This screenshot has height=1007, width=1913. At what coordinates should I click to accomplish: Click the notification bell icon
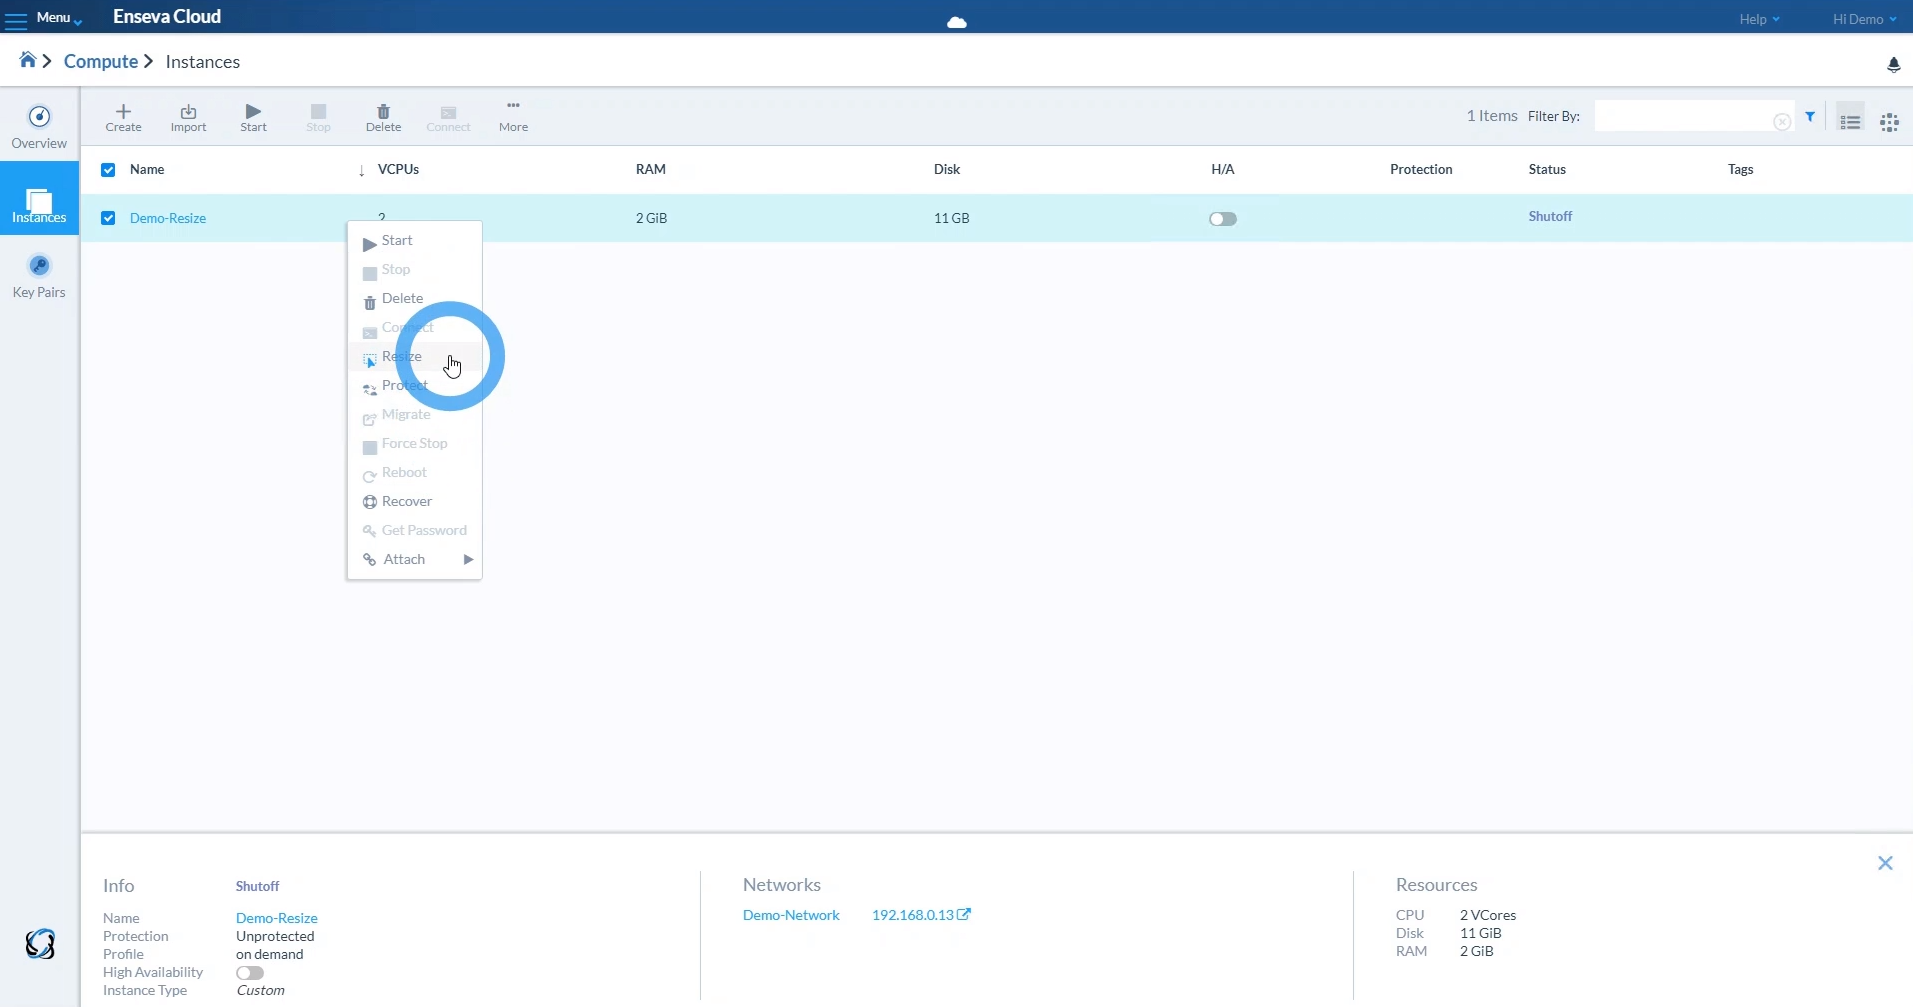click(x=1893, y=65)
